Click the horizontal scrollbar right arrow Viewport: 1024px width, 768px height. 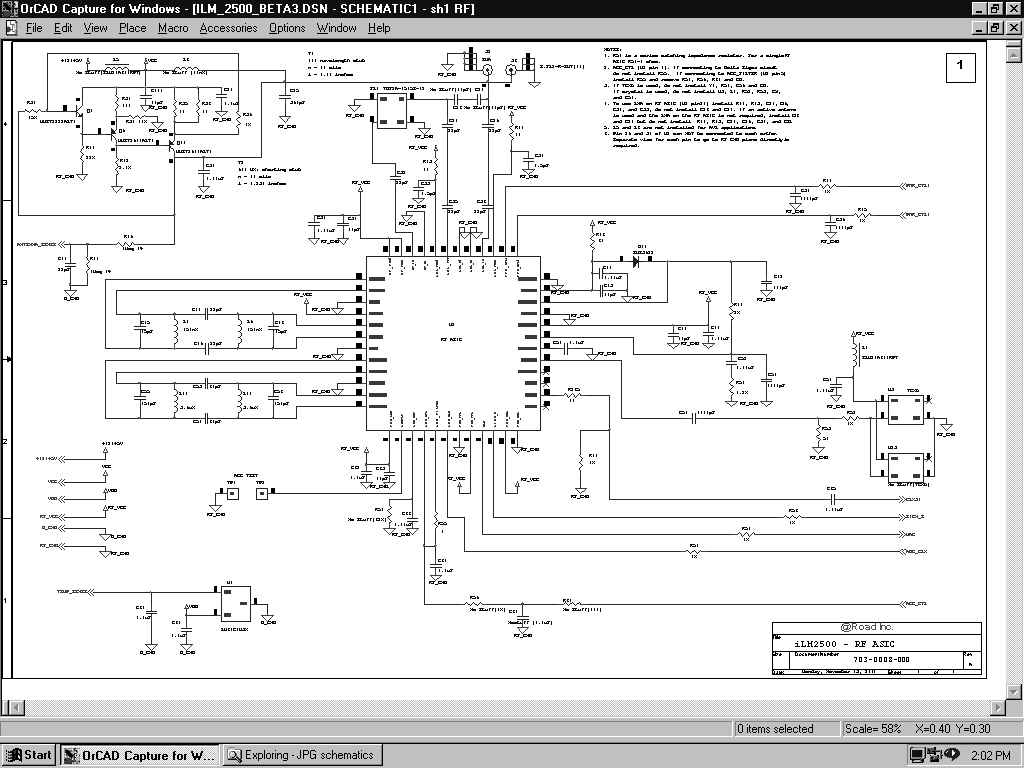point(1000,707)
